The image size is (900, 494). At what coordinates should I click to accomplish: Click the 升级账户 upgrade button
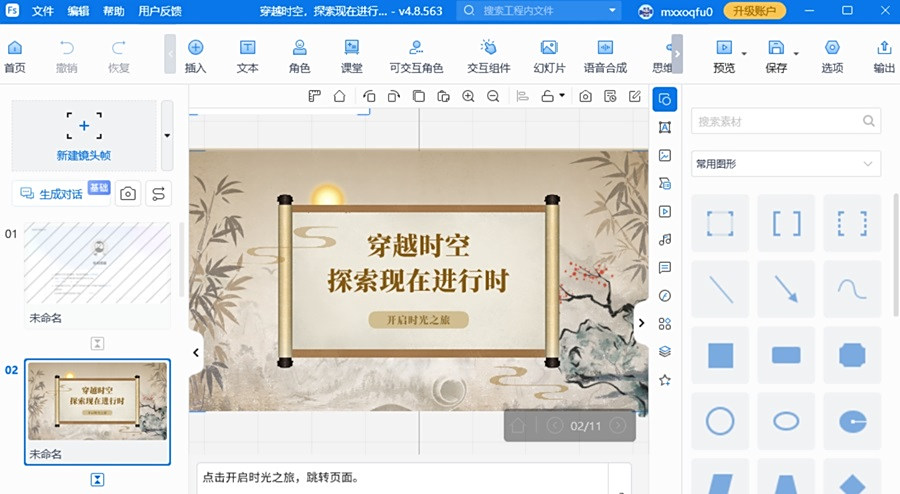tap(754, 11)
